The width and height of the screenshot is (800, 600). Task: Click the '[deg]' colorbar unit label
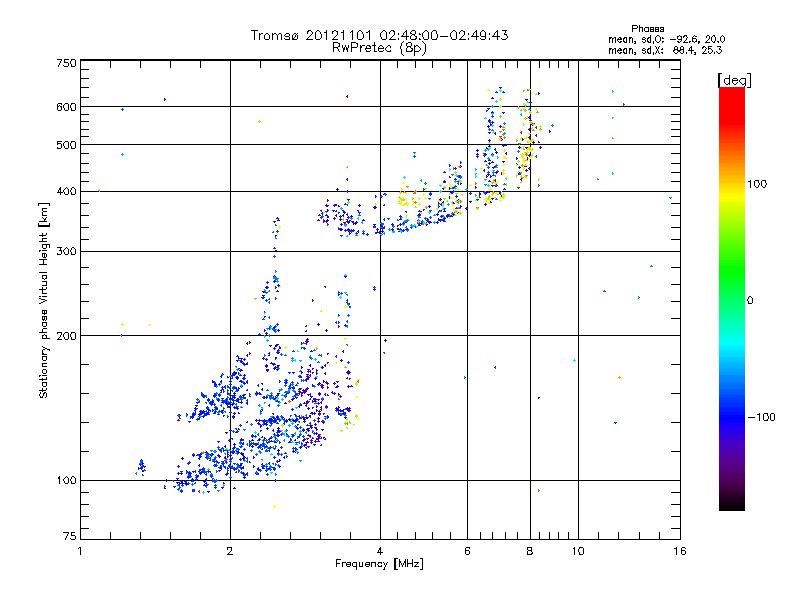(734, 80)
